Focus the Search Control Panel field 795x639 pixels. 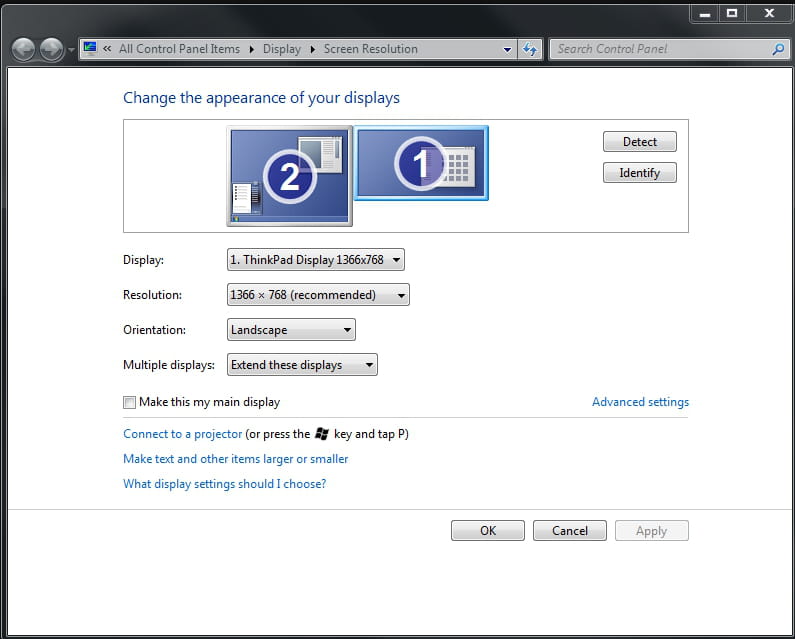pos(660,49)
